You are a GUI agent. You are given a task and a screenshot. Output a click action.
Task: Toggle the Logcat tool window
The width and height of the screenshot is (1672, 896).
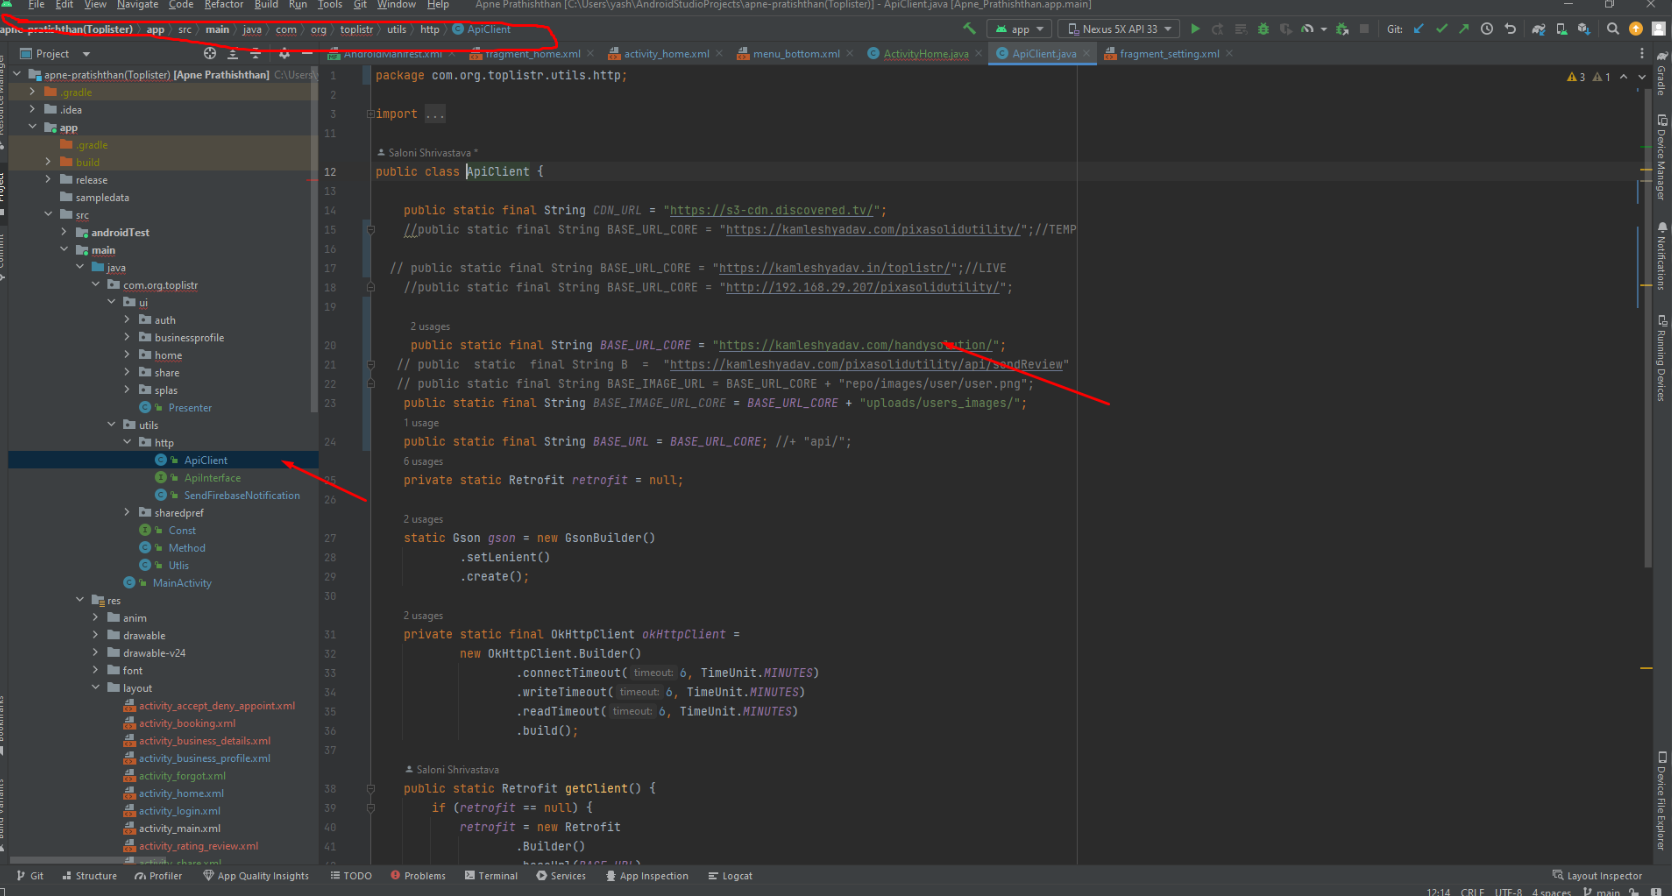click(730, 876)
